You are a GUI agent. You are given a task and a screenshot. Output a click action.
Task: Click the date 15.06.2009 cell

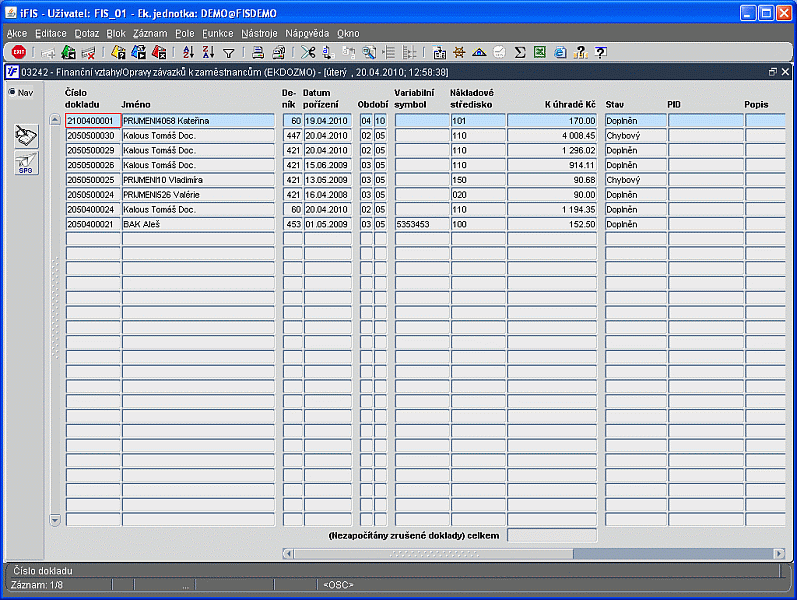327,165
